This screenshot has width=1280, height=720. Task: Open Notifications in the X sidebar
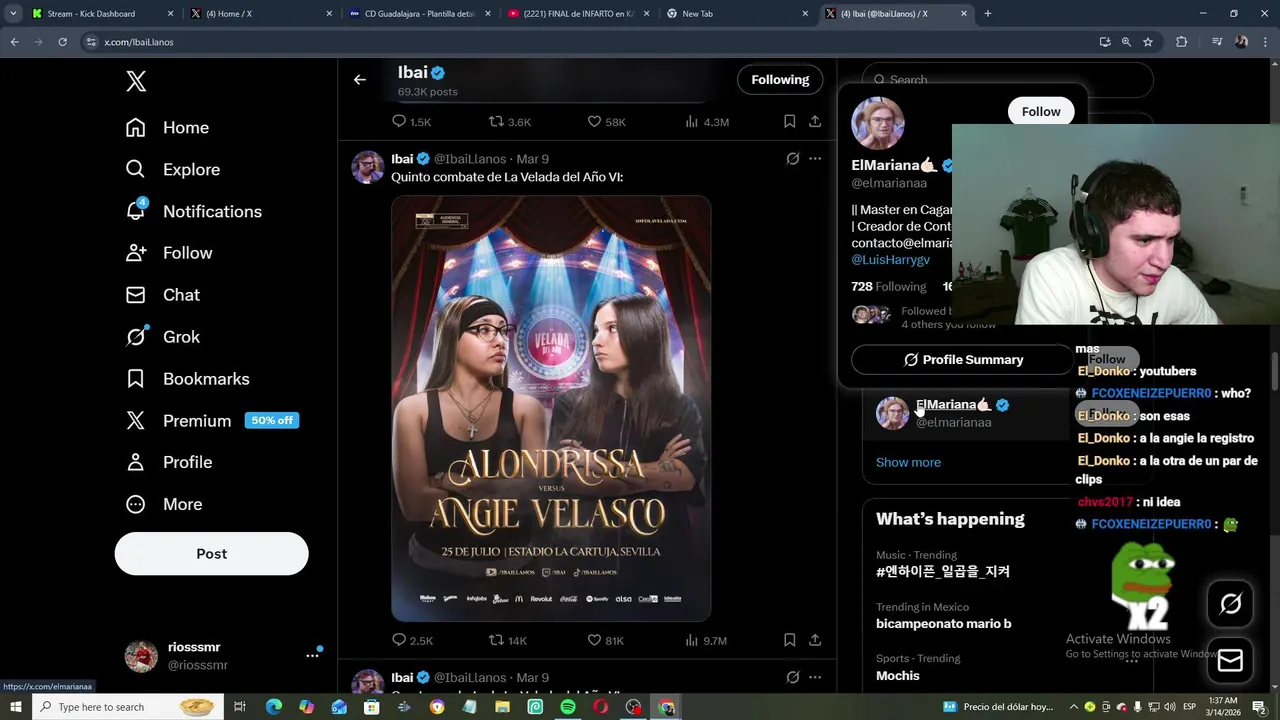193,212
